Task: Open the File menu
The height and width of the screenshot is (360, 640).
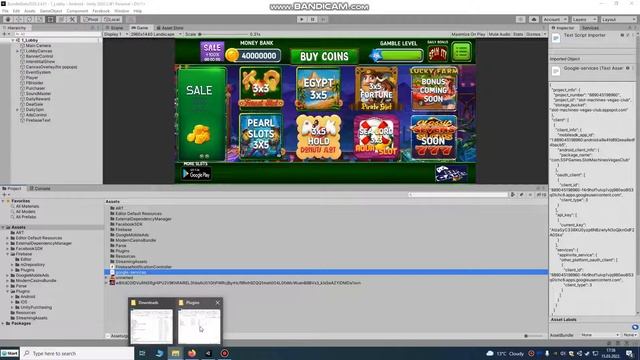Action: [5, 11]
